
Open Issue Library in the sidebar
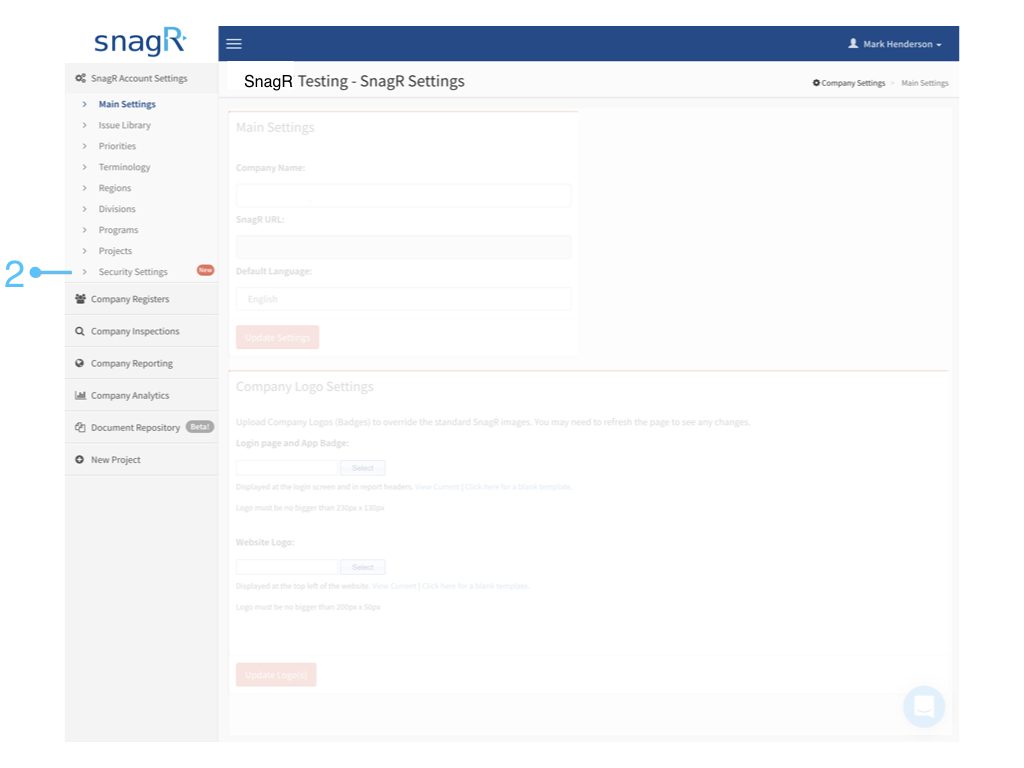pos(124,125)
